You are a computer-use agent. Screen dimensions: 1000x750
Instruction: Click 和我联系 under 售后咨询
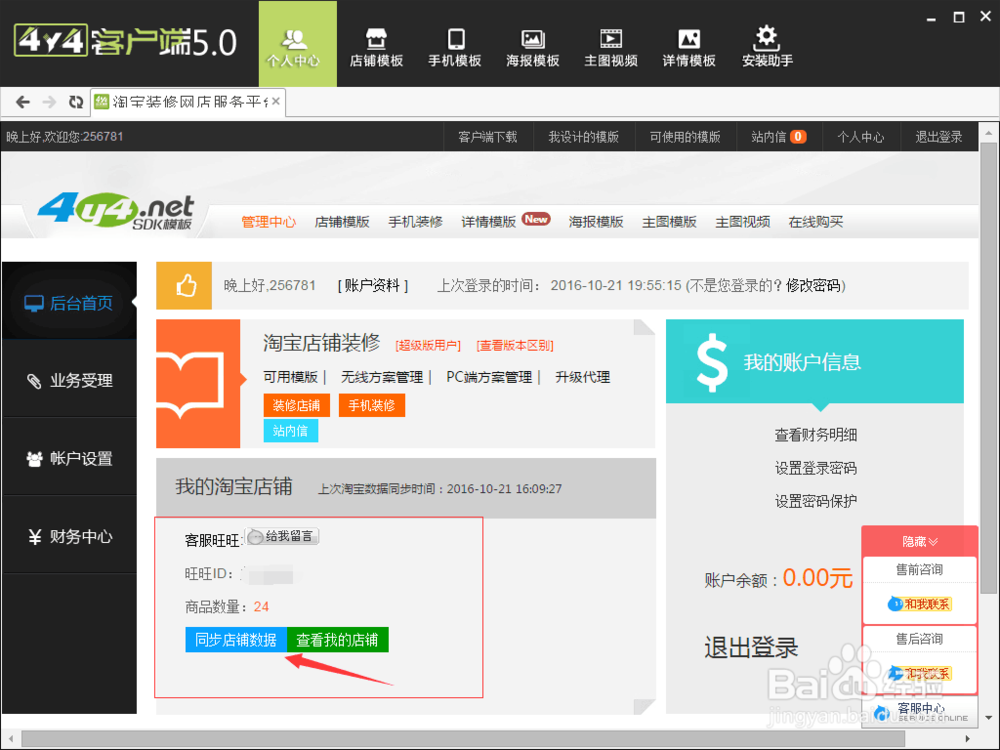pos(920,673)
